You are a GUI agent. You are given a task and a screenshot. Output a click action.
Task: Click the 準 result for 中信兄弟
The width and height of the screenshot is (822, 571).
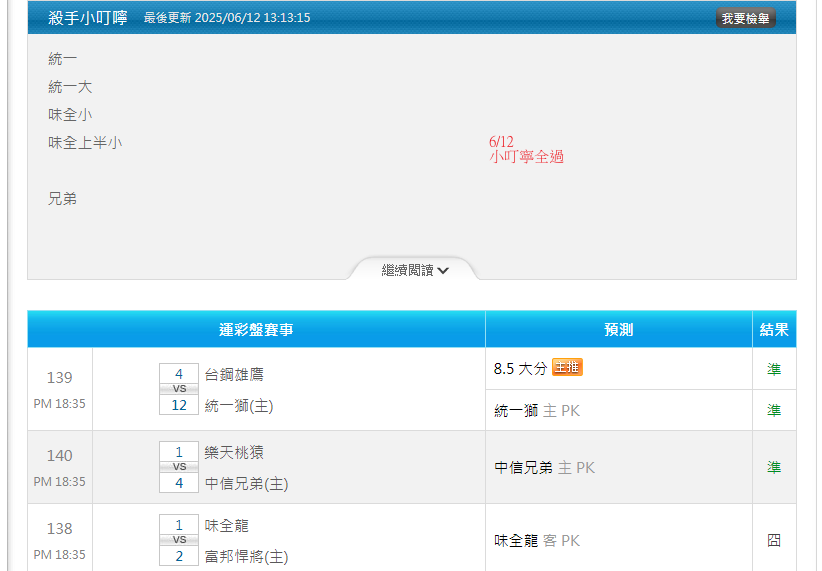coord(774,467)
